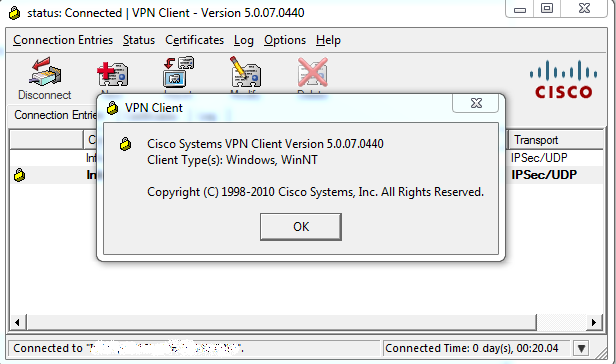The height and width of the screenshot is (364, 616).
Task: Select the Connection Entries tab
Action: coord(54,115)
